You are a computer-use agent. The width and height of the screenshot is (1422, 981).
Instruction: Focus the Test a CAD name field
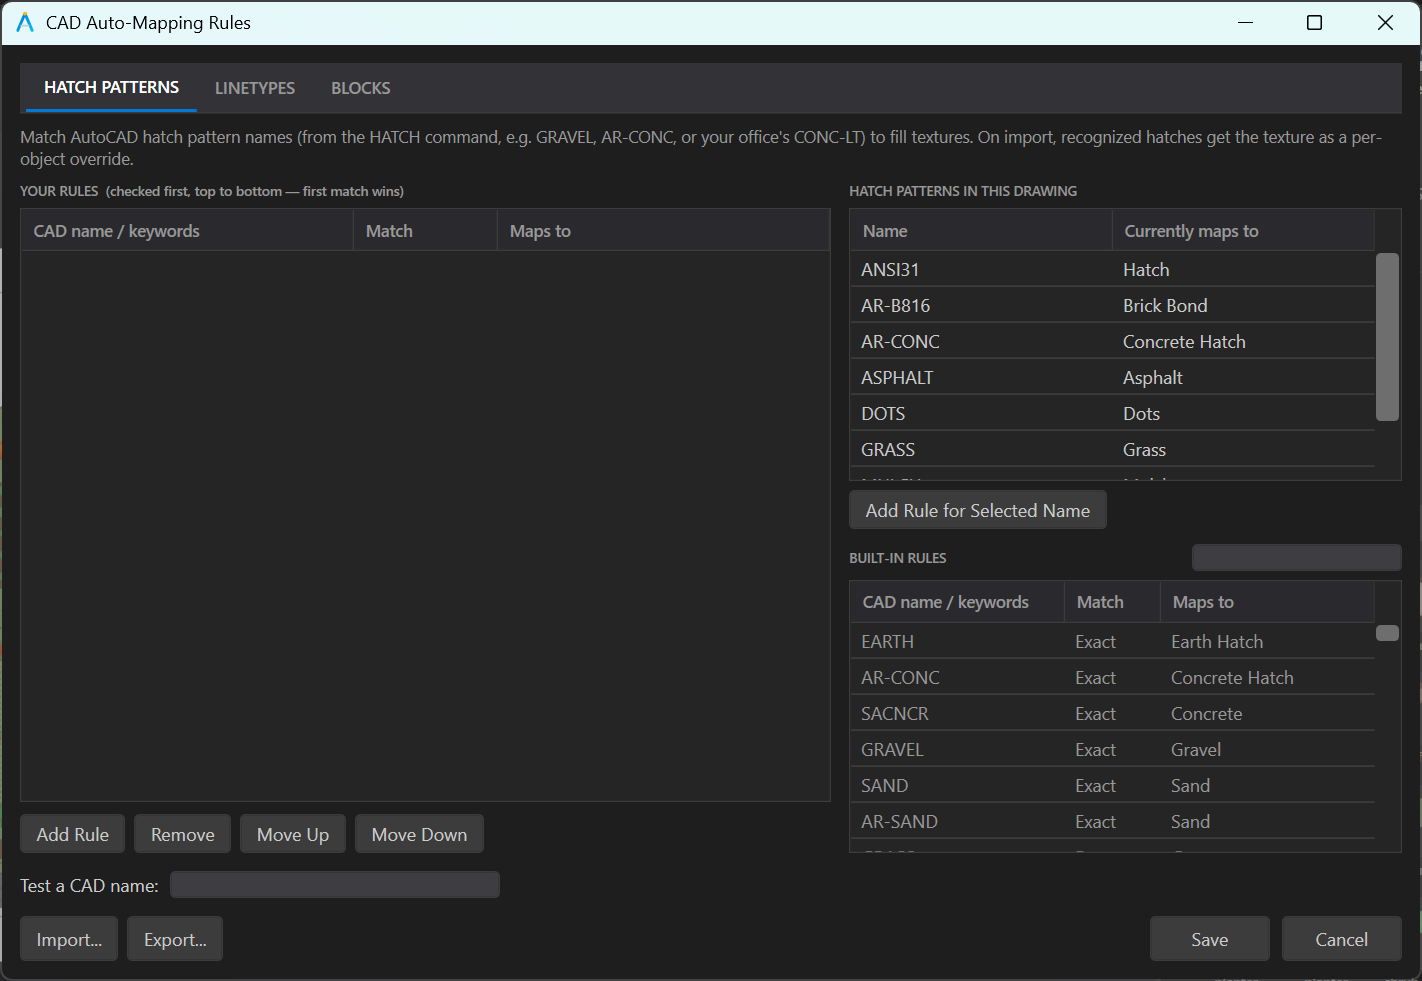tap(335, 885)
